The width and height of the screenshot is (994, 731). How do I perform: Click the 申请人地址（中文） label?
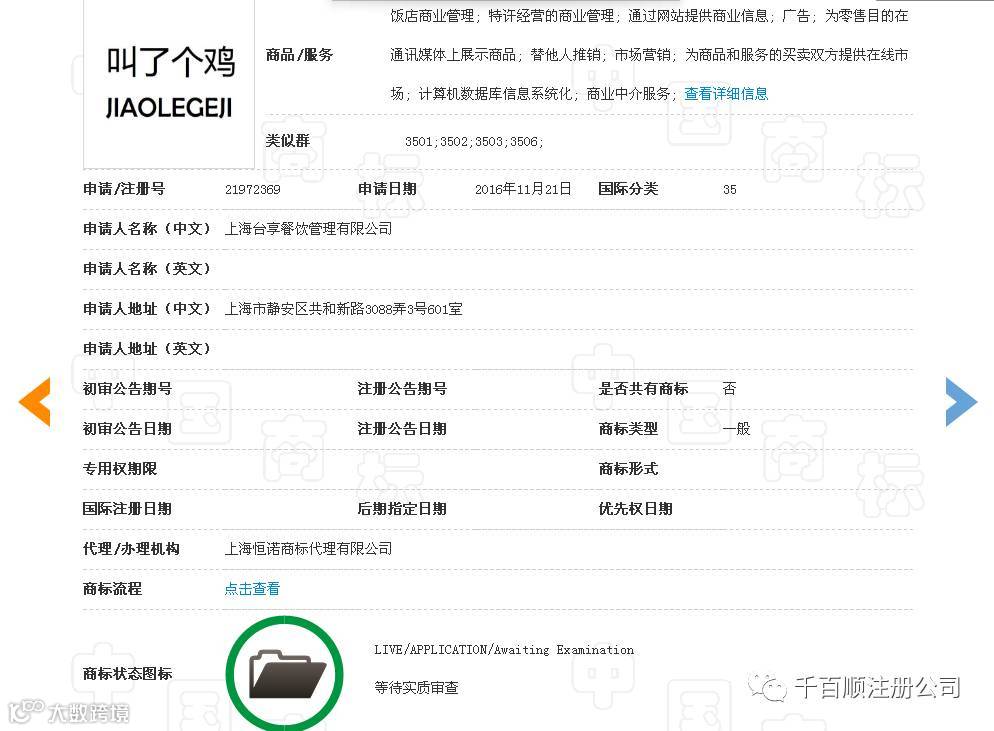146,309
